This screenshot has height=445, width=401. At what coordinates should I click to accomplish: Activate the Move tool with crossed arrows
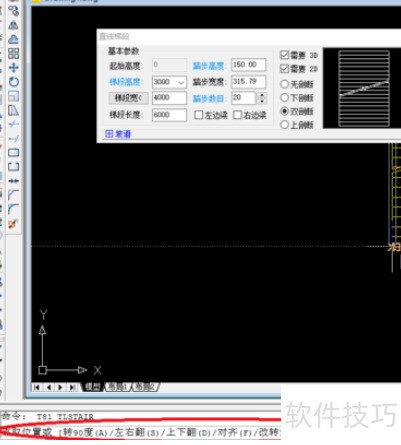click(13, 68)
